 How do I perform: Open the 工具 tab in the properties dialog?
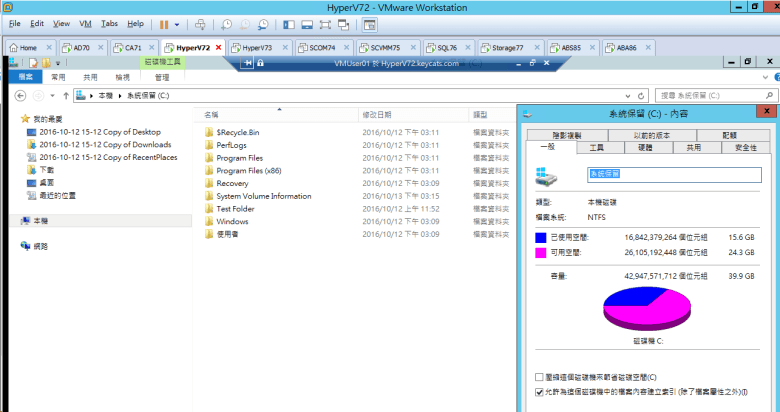click(x=597, y=147)
